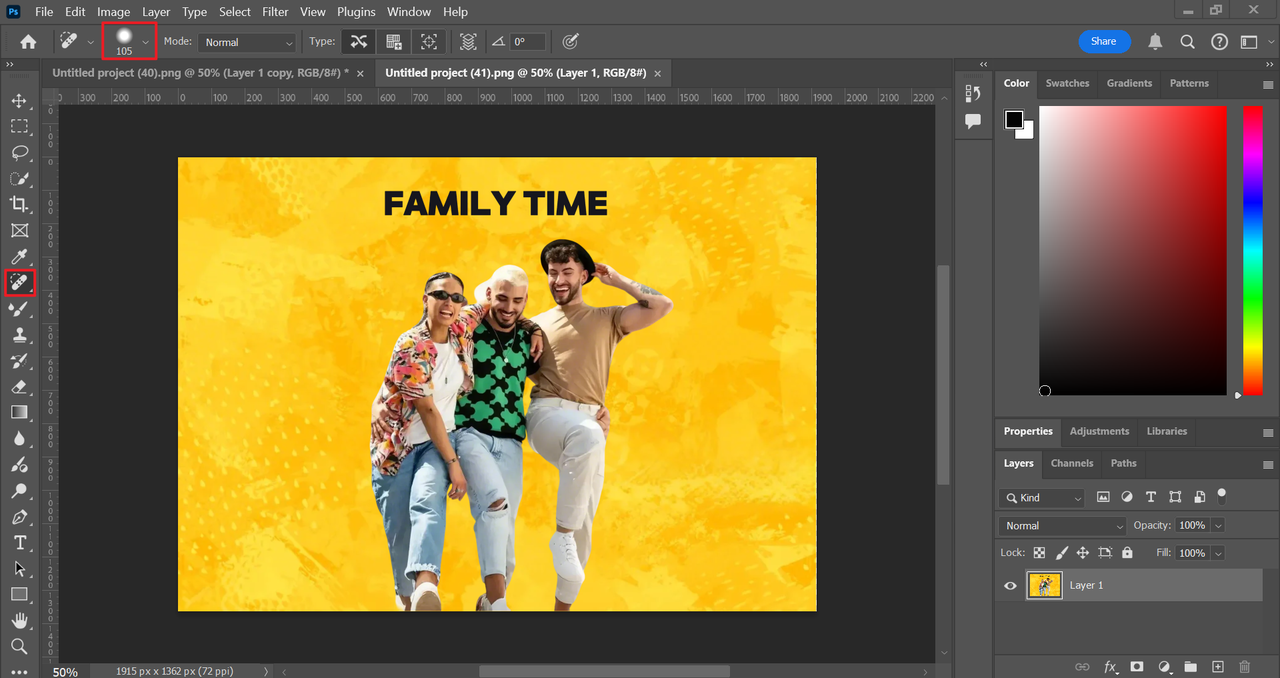Select the Blur tool

pos(19,439)
